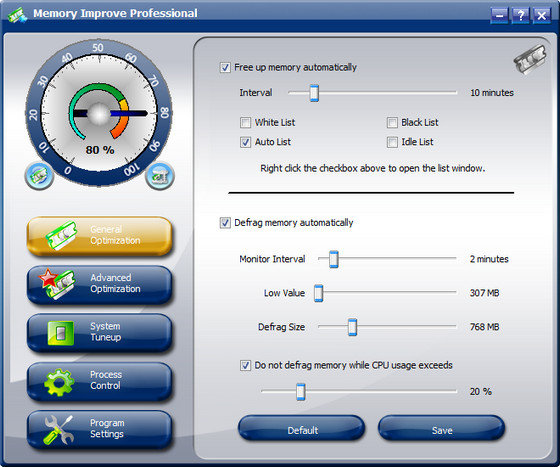Click the Program Settings tools icon
The width and height of the screenshot is (560, 467).
[59, 430]
